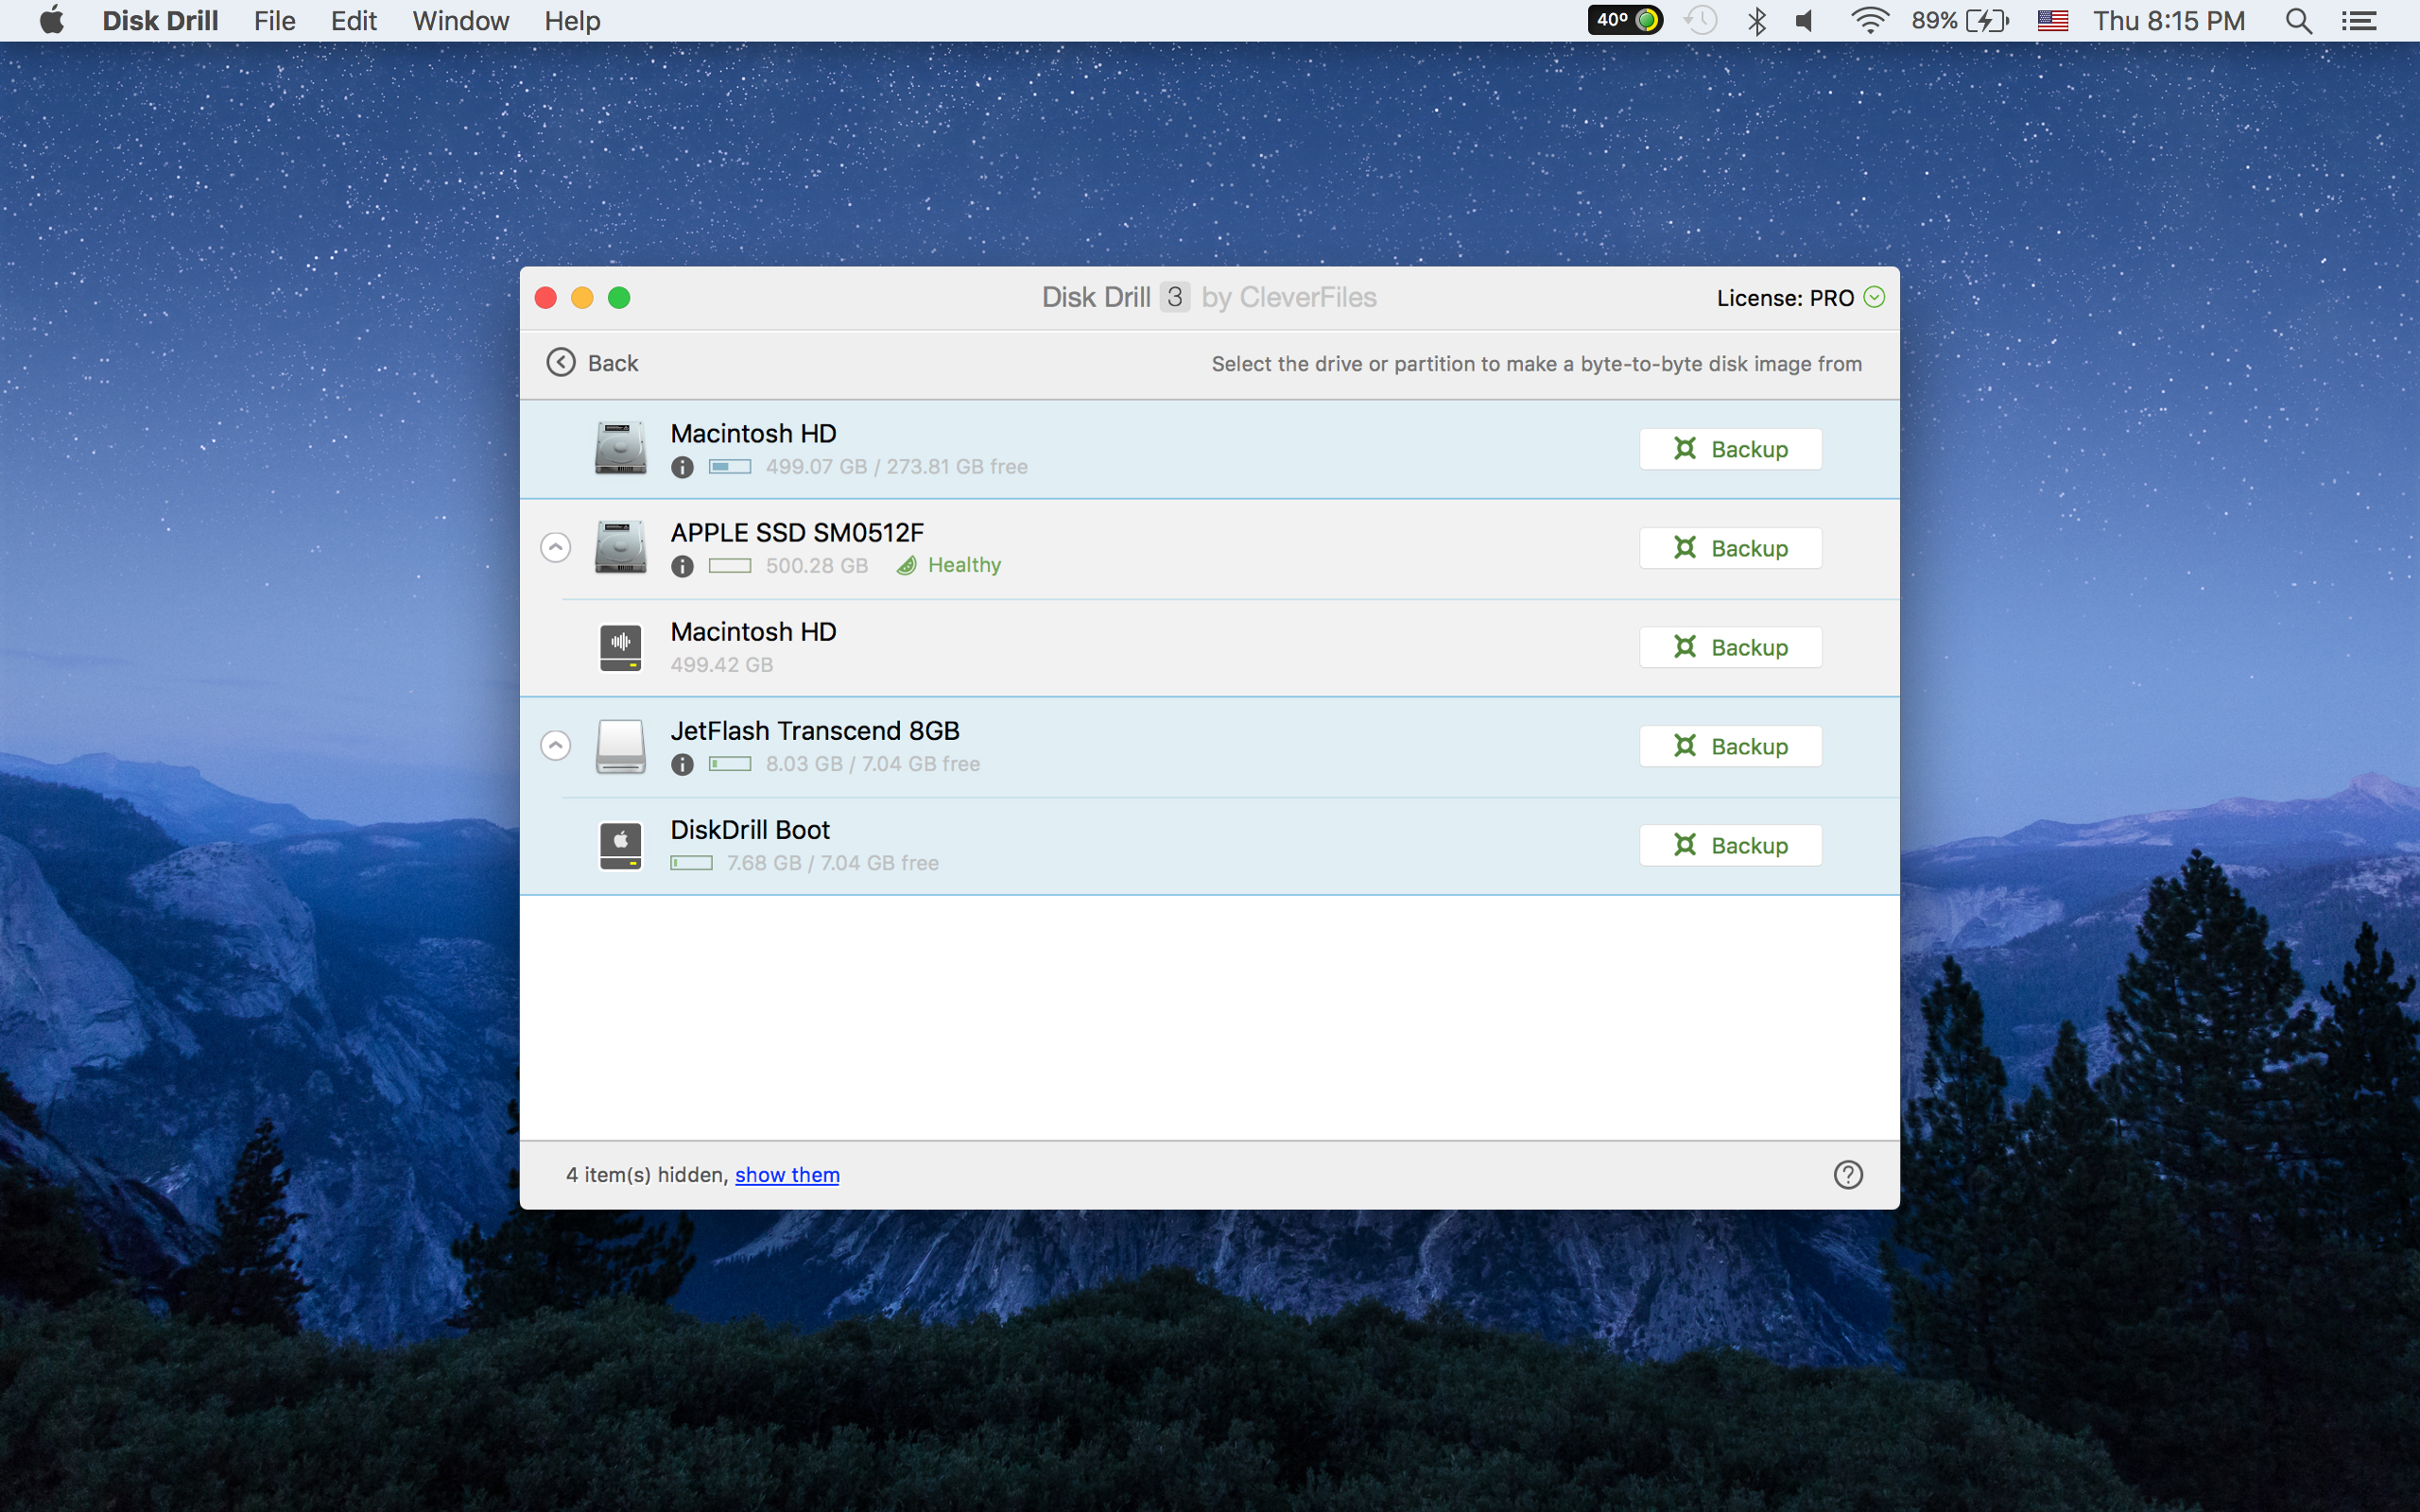Open the File menu
The image size is (2420, 1512).
coord(272,21)
